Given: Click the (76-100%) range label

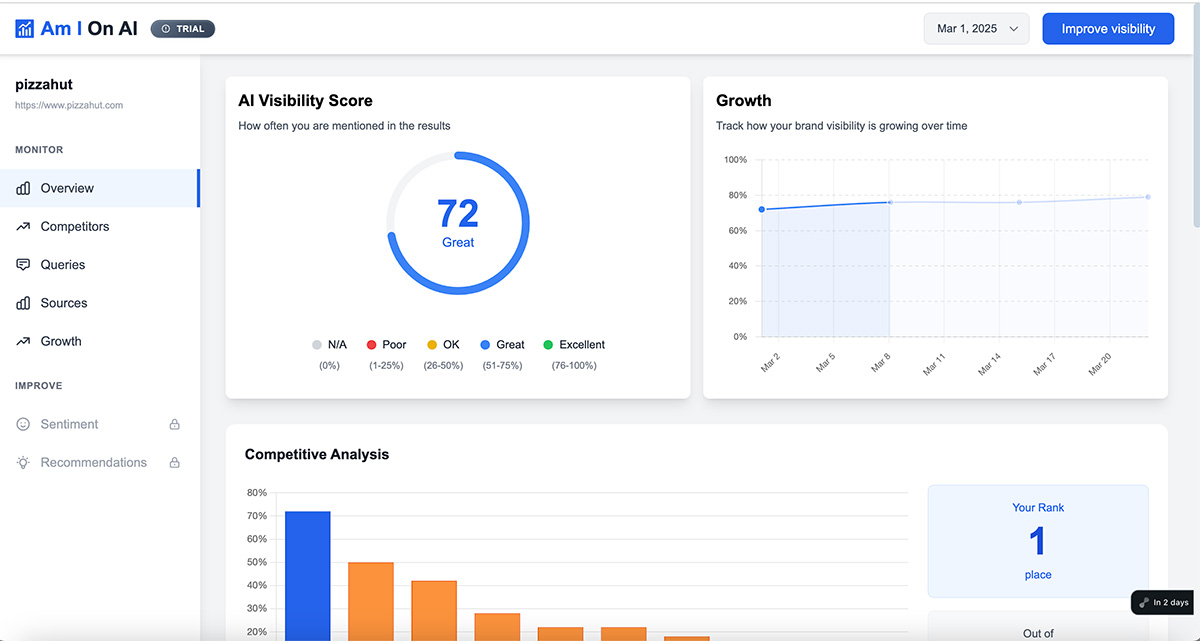Looking at the screenshot, I should pyautogui.click(x=574, y=365).
